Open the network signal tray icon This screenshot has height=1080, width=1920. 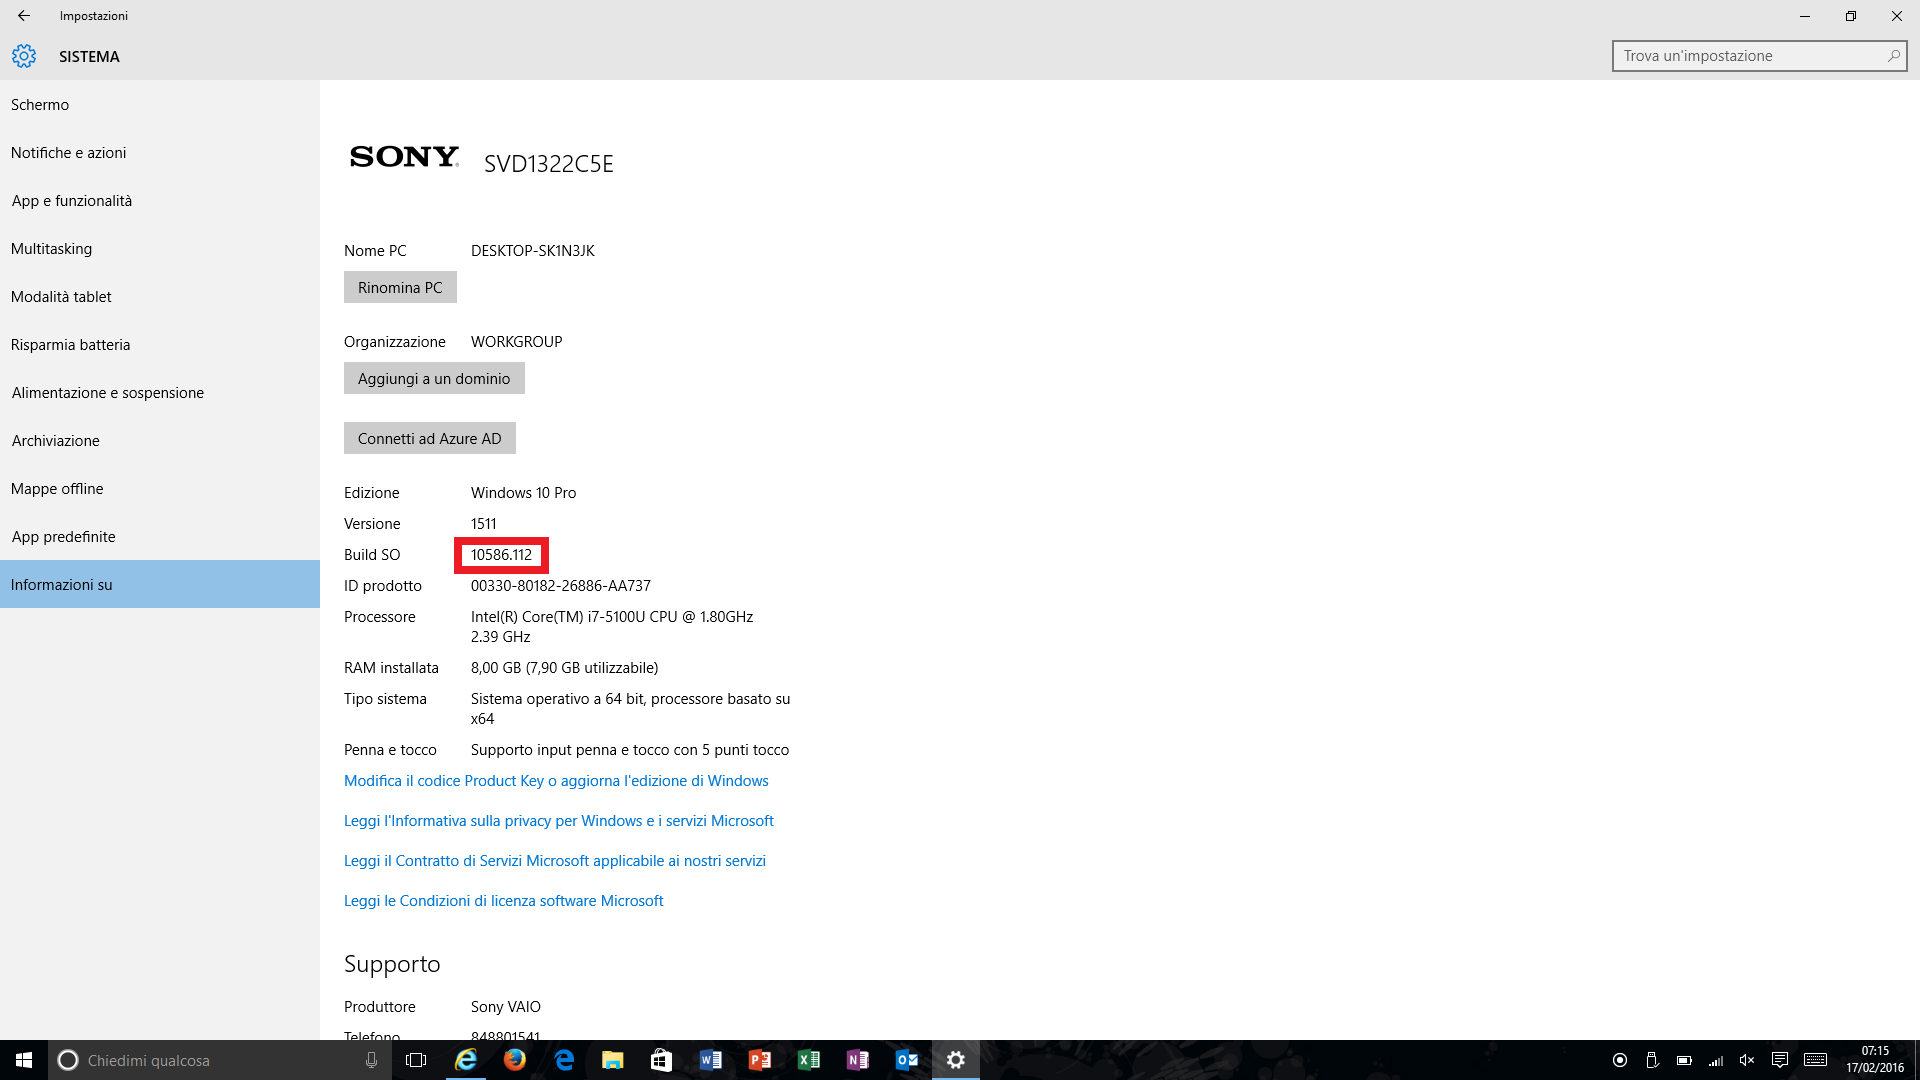(1716, 1060)
